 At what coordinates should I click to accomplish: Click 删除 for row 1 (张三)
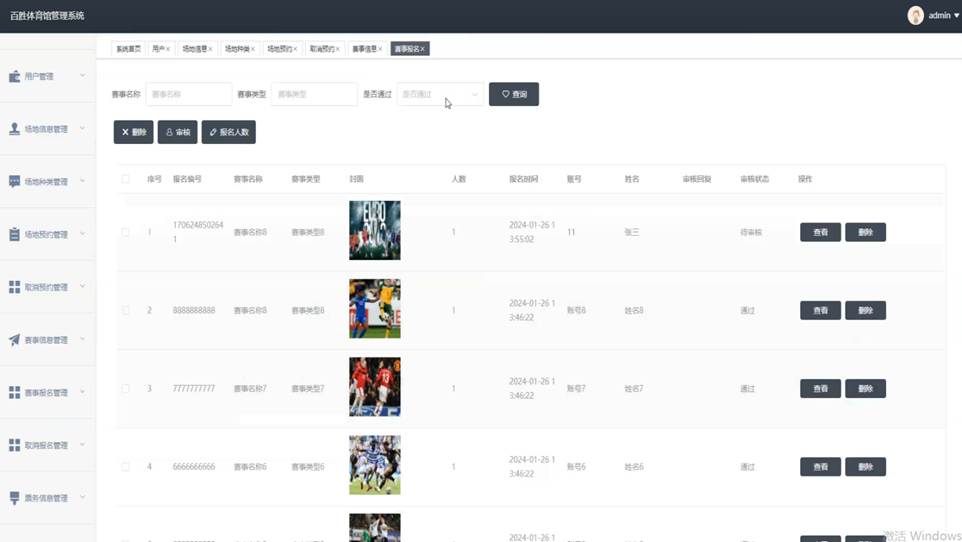pyautogui.click(x=865, y=232)
